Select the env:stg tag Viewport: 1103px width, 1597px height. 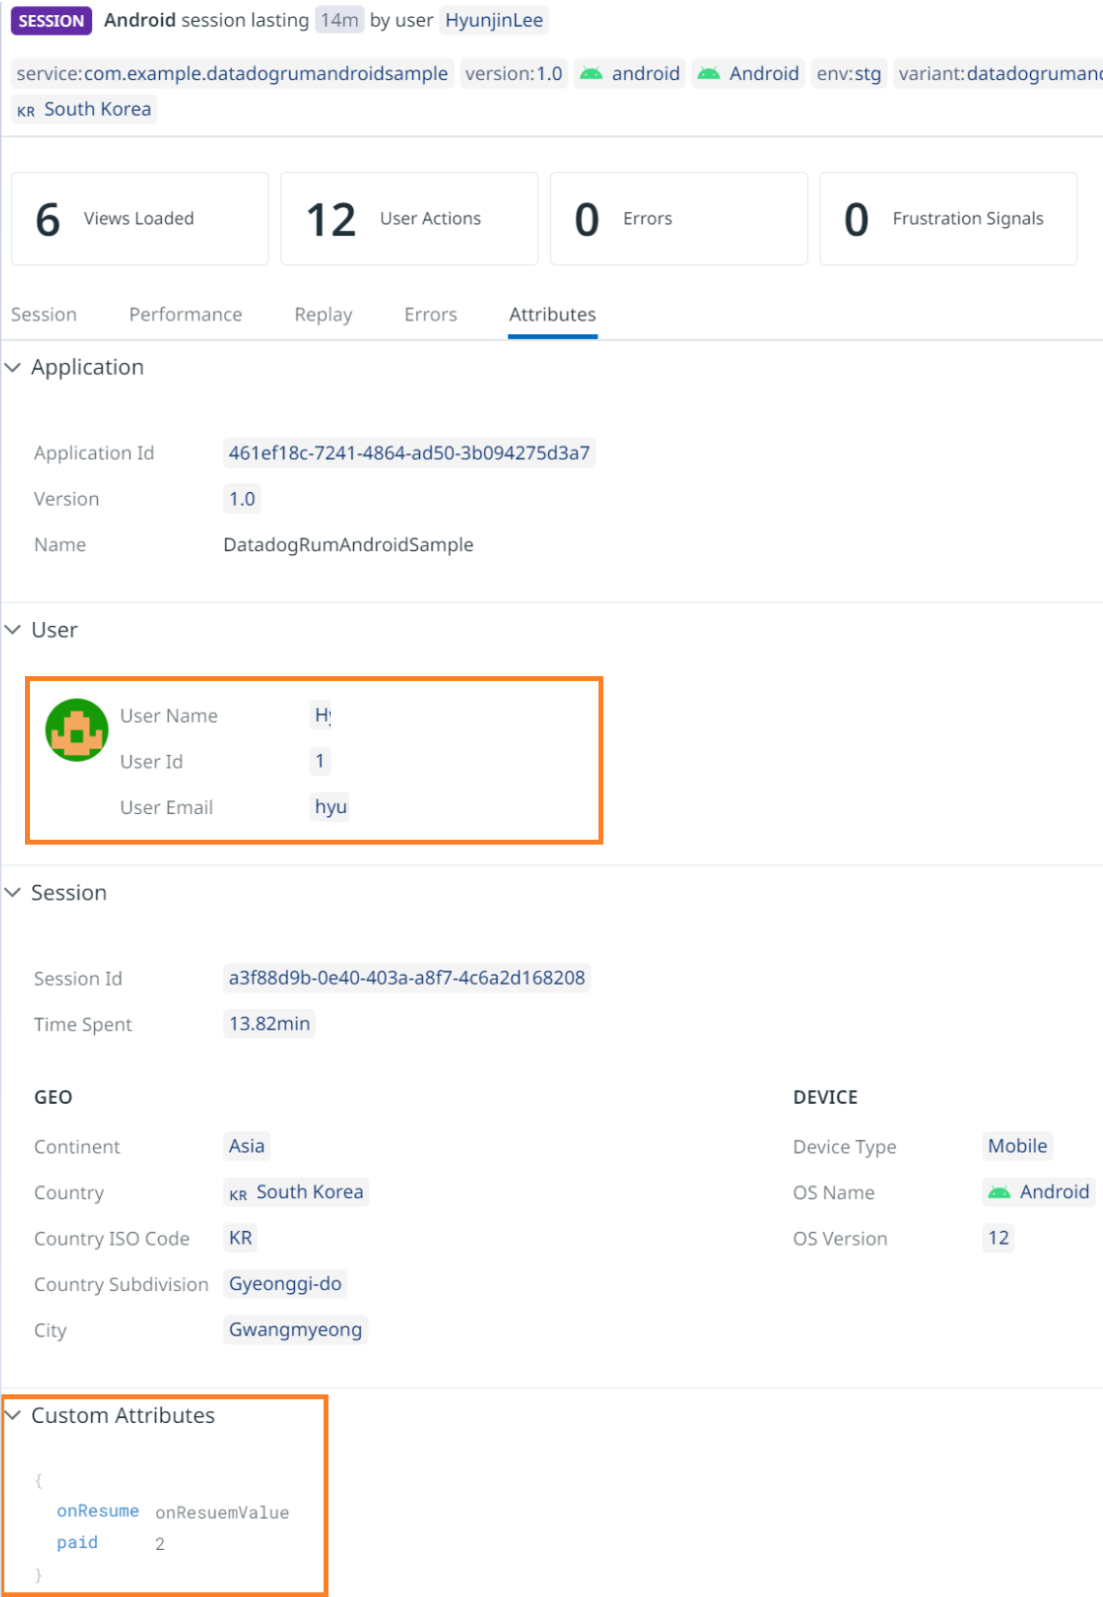tap(849, 74)
